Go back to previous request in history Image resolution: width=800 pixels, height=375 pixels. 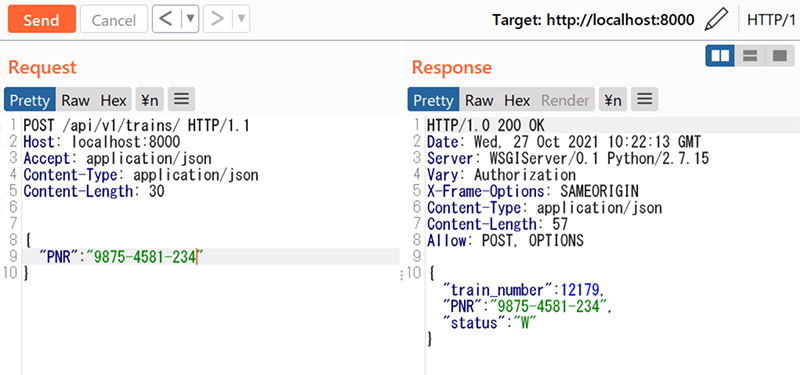pos(166,19)
